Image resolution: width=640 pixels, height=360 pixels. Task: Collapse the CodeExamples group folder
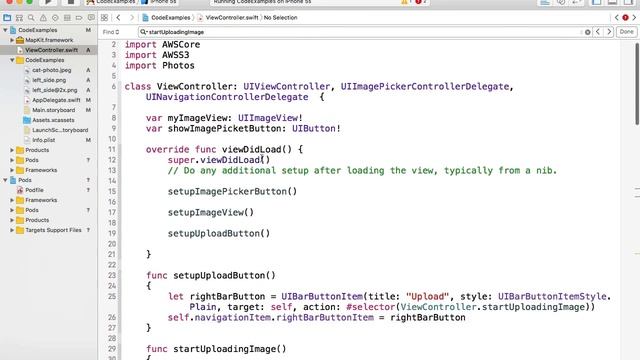point(12,60)
